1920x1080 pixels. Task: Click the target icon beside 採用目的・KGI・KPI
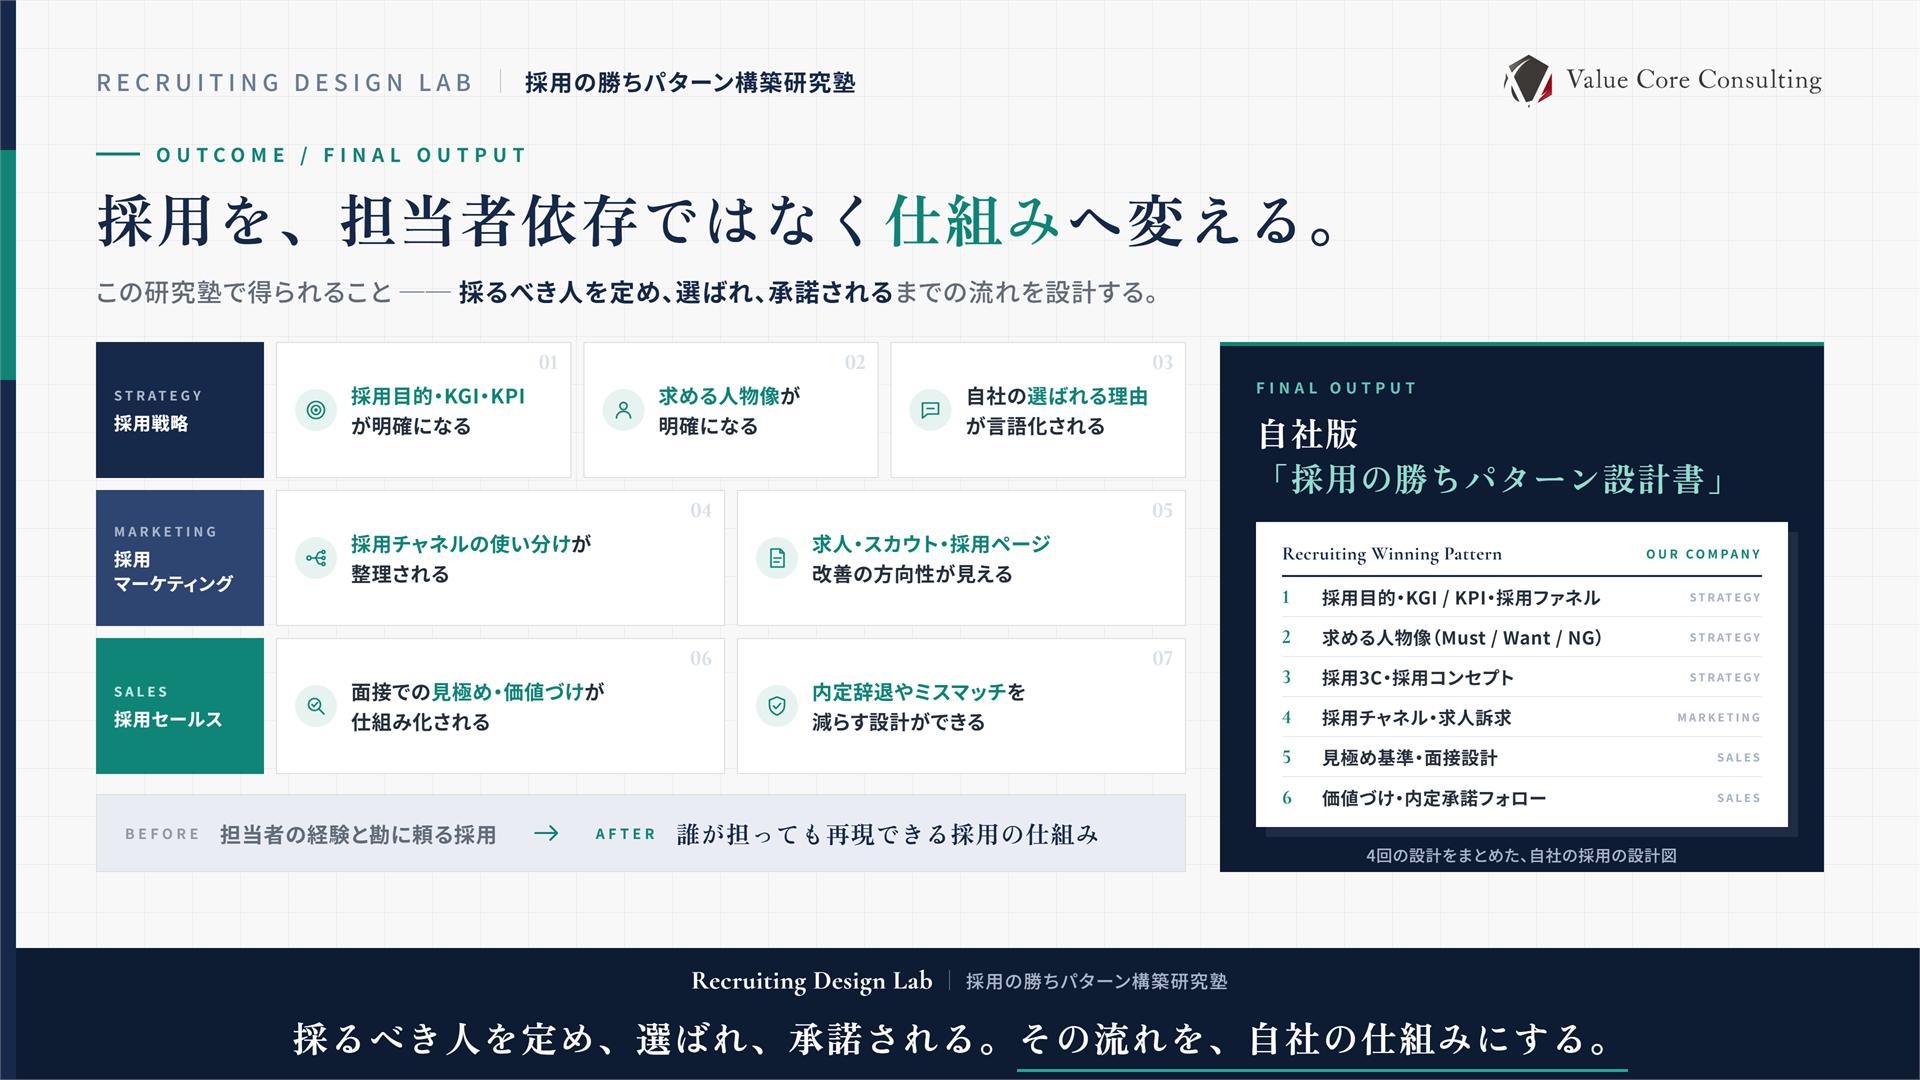click(x=316, y=410)
